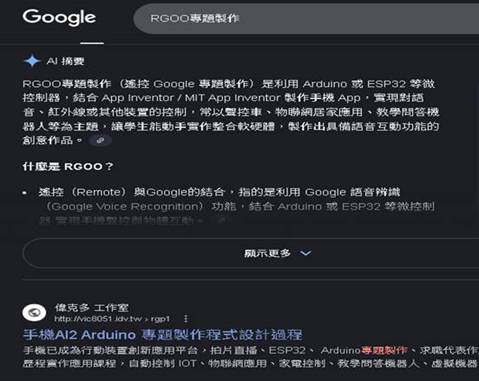This screenshot has width=479, height=381.
Task: Open source link icon after 創意作品
Action: pos(100,141)
